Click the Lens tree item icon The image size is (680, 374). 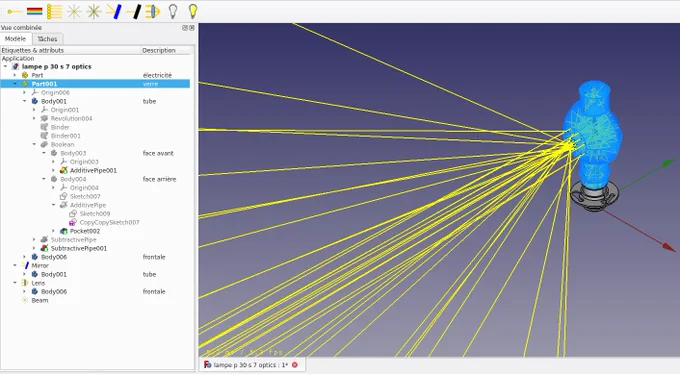coord(25,283)
